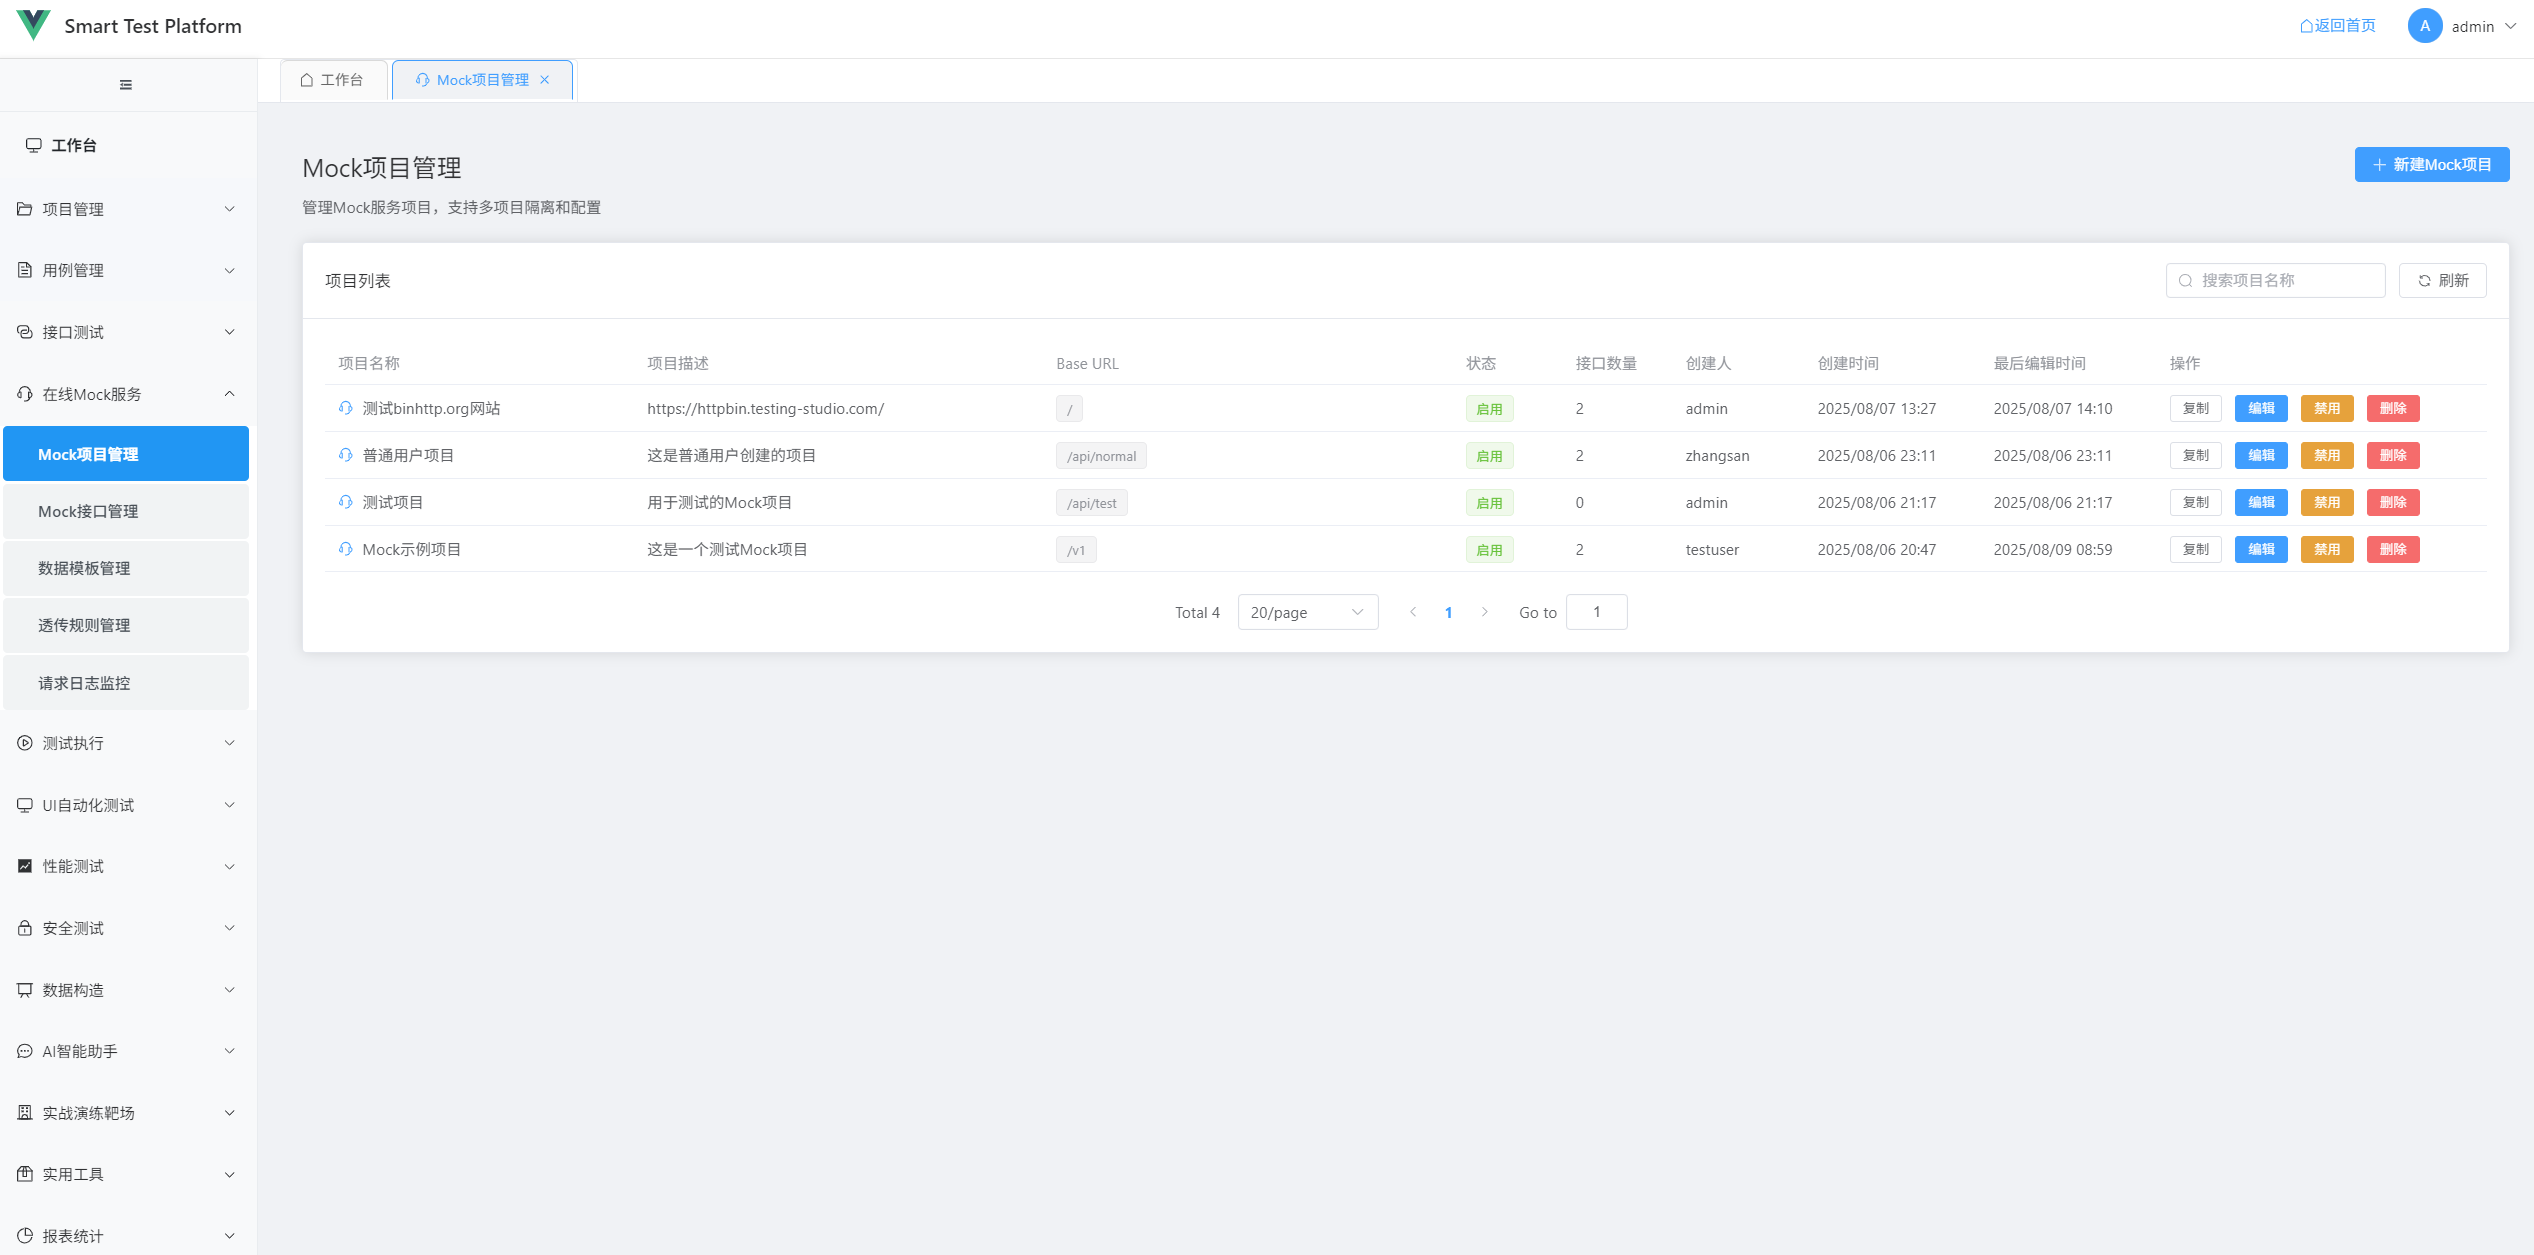Disable Mock示例项目 using its 禁用 button

[2326, 549]
